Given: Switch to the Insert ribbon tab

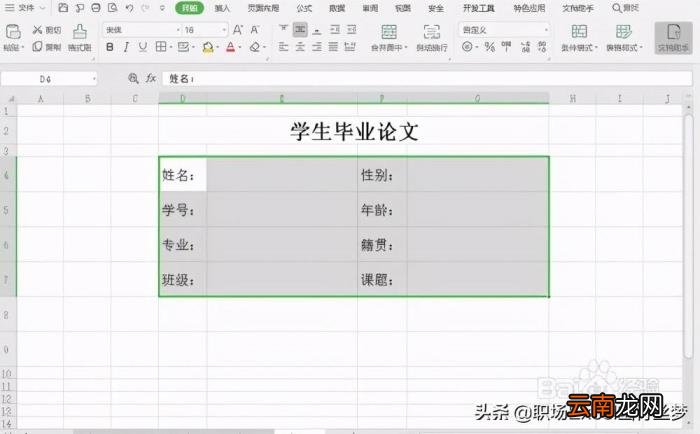Looking at the screenshot, I should click(222, 8).
